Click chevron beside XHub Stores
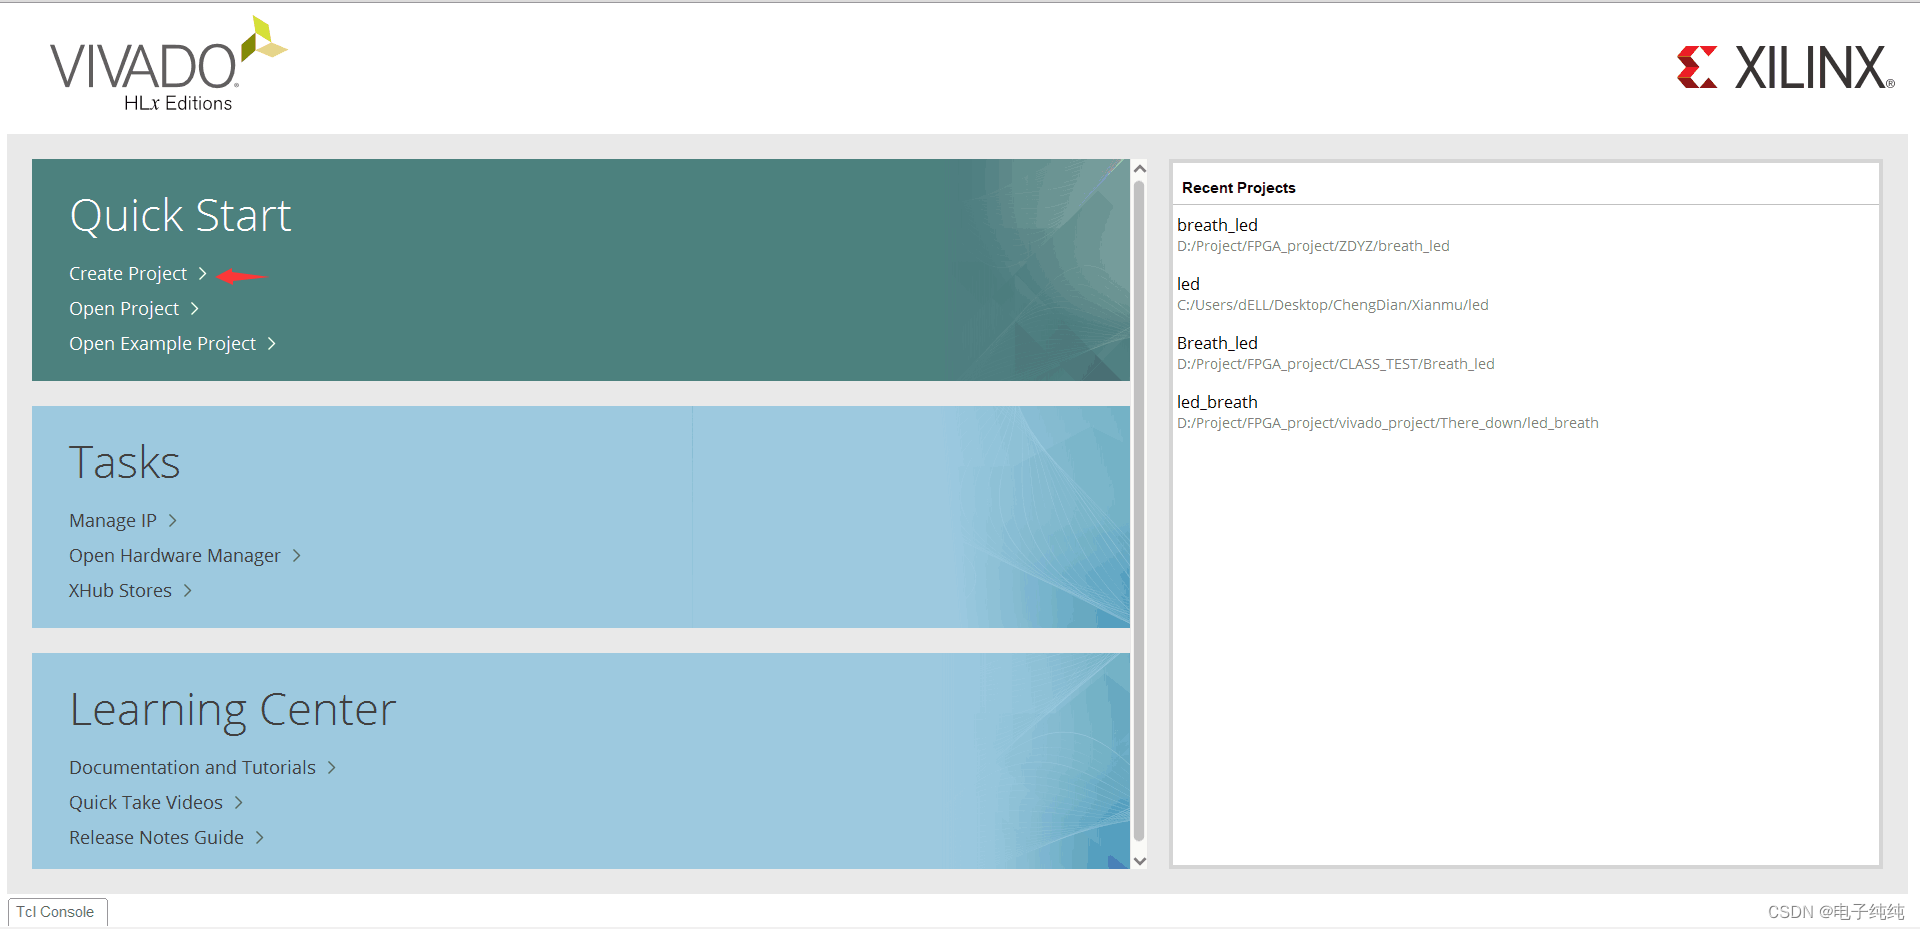 [187, 590]
